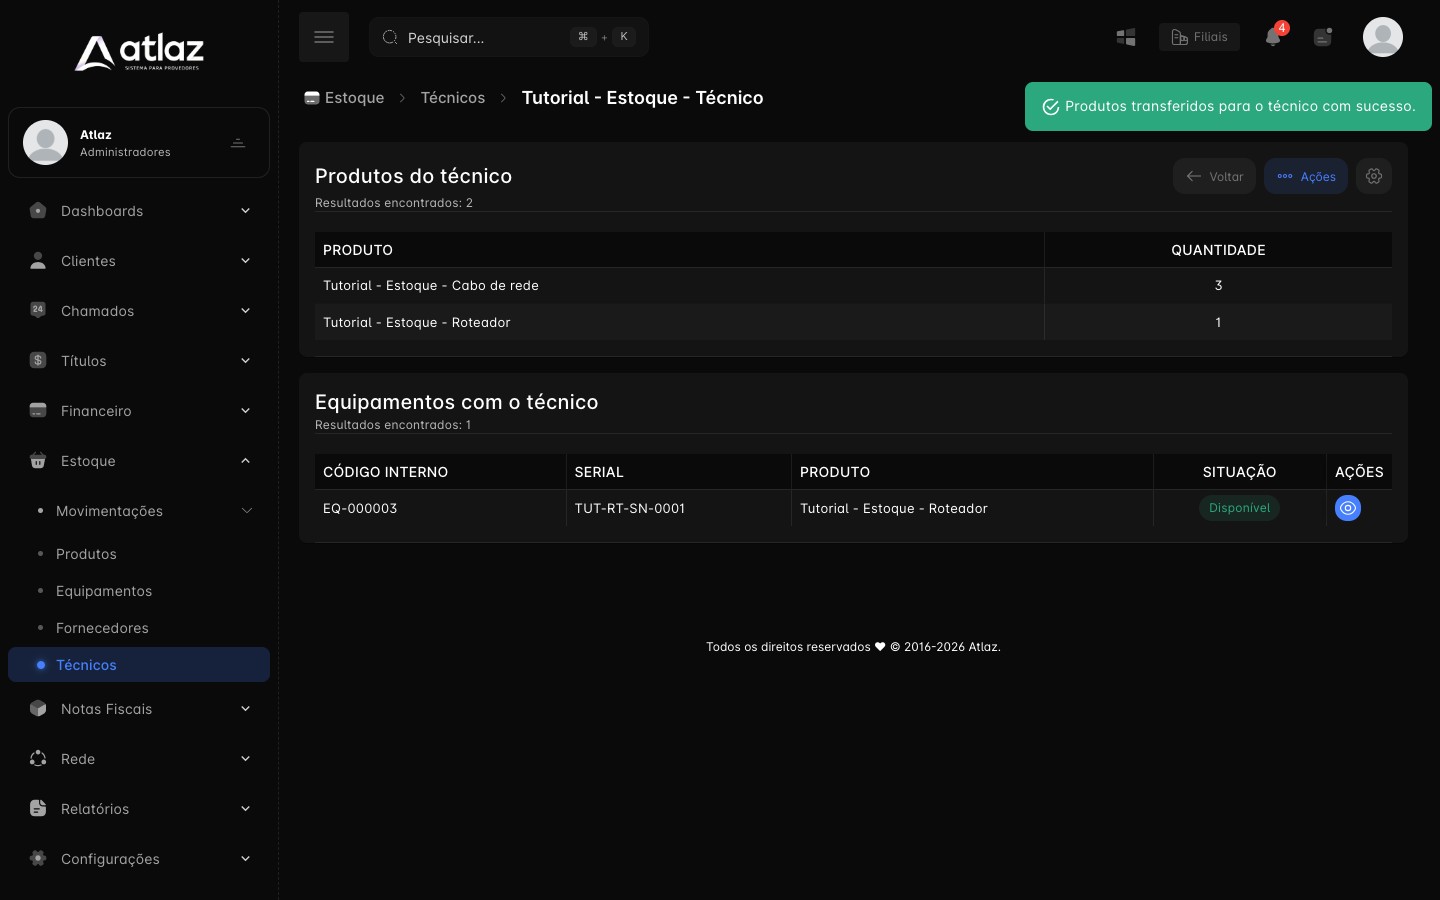Viewport: 1440px width, 900px height.
Task: Select Técnicos in the Estoque submenu
Action: point(139,665)
